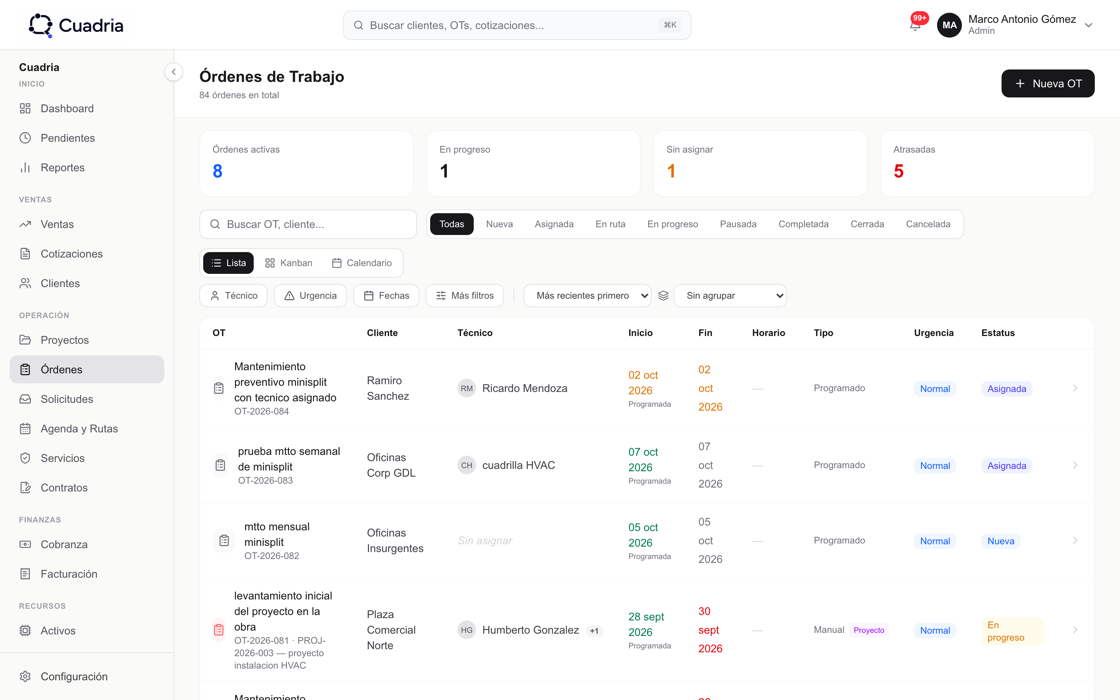Open Servicios in the sidebar
Image resolution: width=1120 pixels, height=700 pixels.
pyautogui.click(x=87, y=458)
